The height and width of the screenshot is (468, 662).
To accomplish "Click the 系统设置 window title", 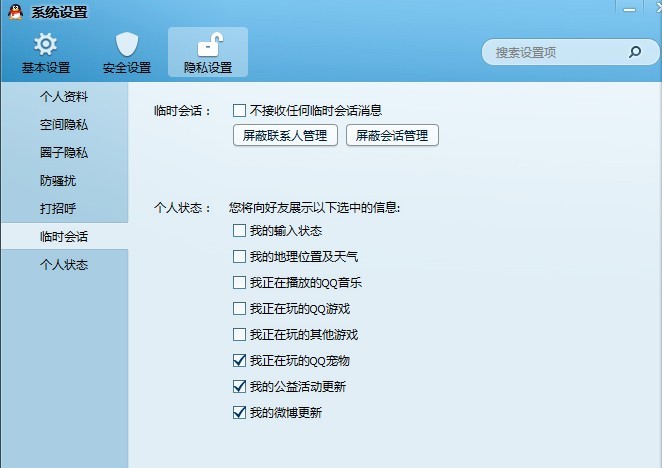I will pyautogui.click(x=59, y=12).
